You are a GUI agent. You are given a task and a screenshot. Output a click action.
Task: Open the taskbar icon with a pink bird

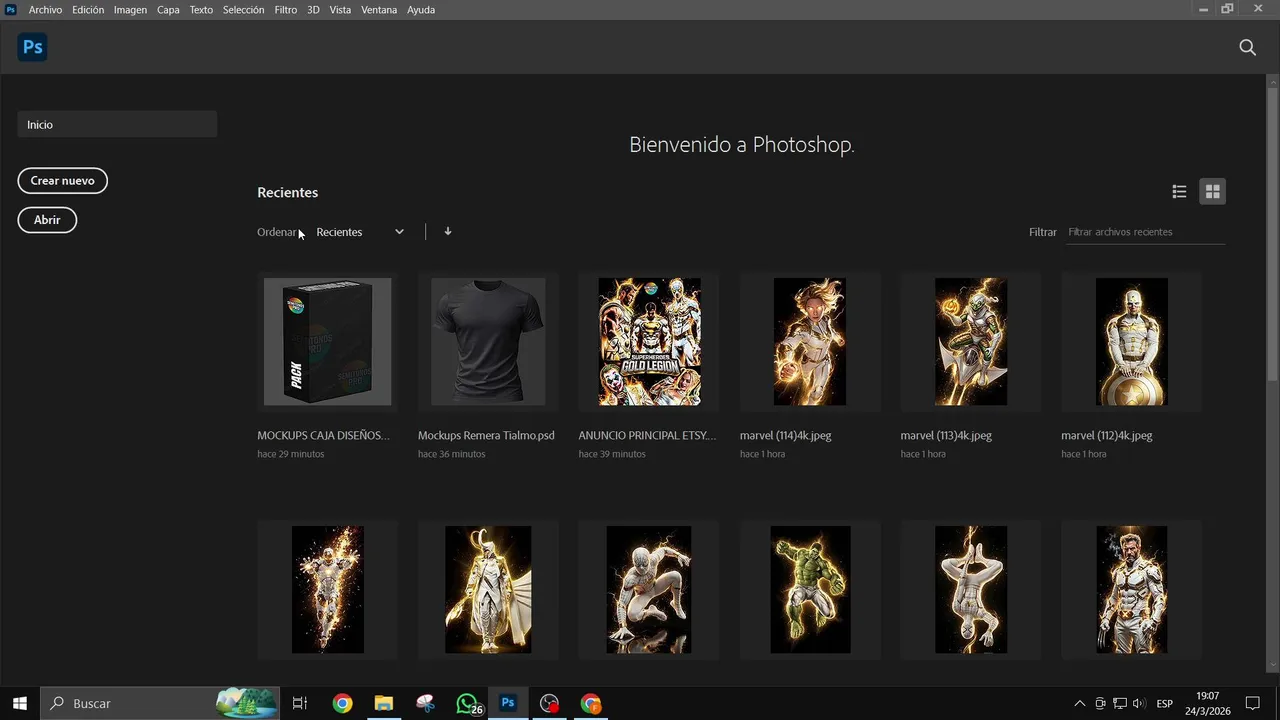pyautogui.click(x=425, y=703)
